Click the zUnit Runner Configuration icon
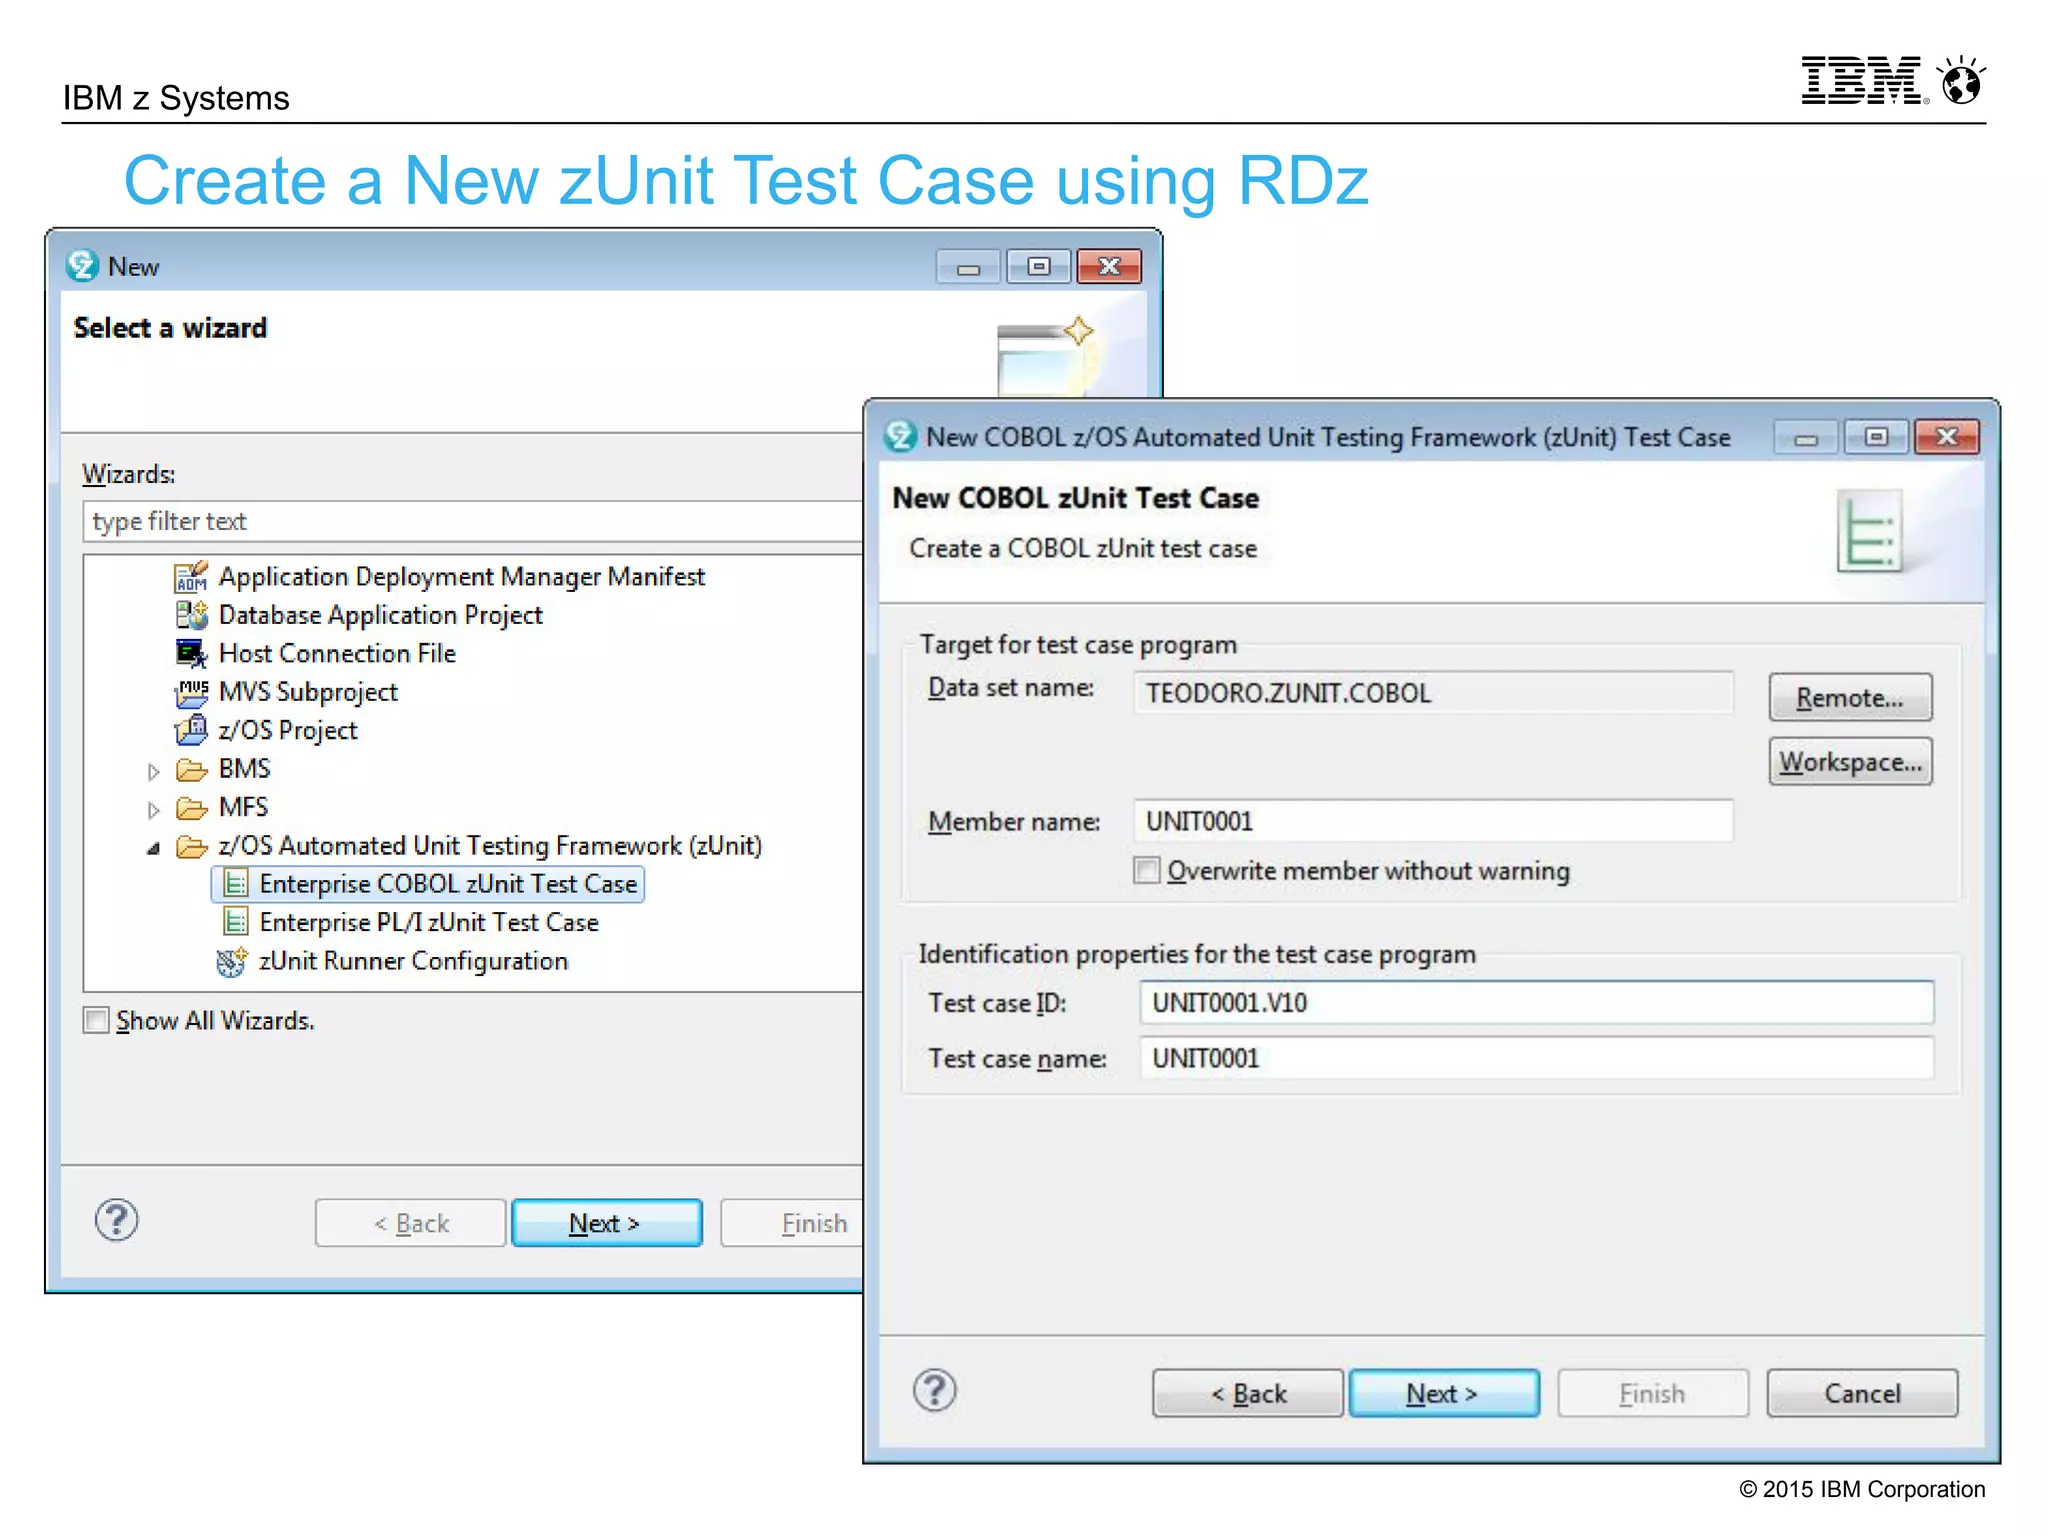2048x1536 pixels. click(x=231, y=962)
